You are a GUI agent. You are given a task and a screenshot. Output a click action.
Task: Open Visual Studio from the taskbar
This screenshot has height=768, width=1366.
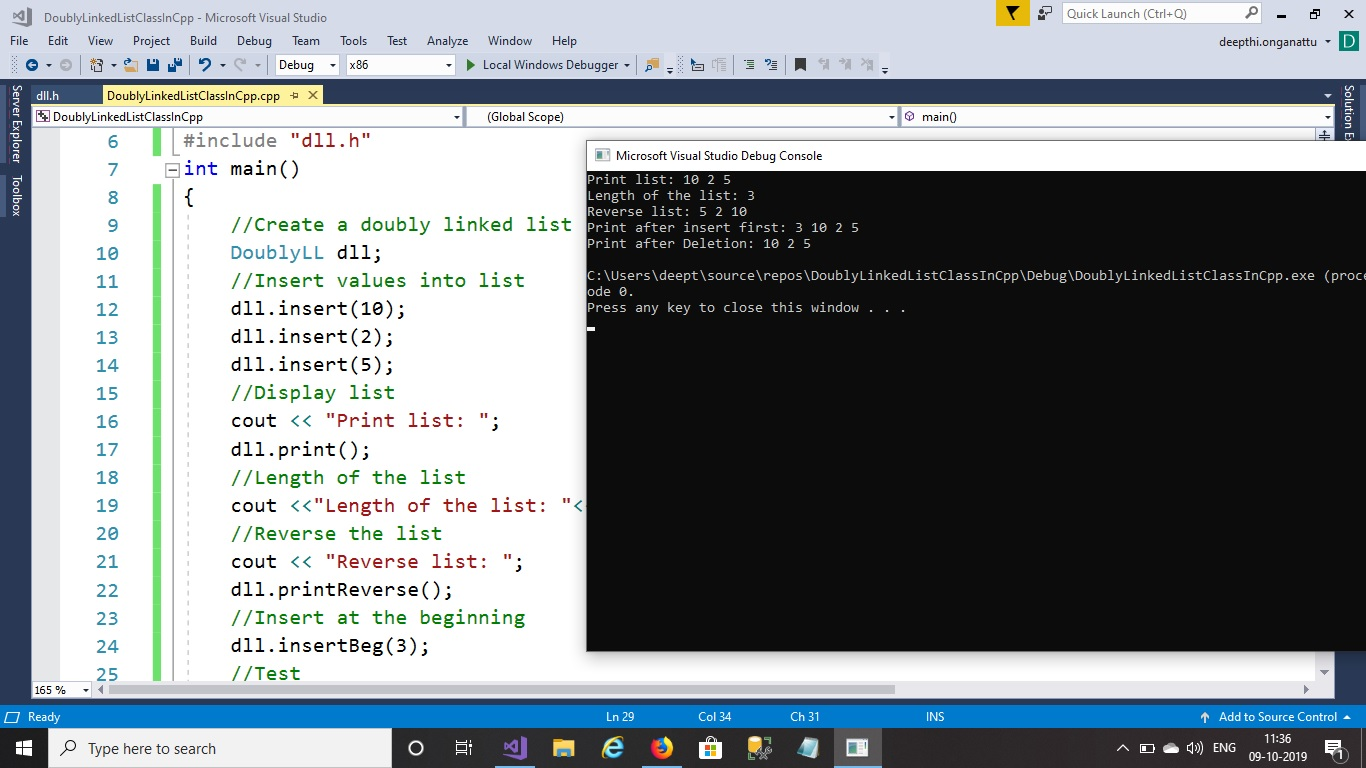click(x=514, y=748)
